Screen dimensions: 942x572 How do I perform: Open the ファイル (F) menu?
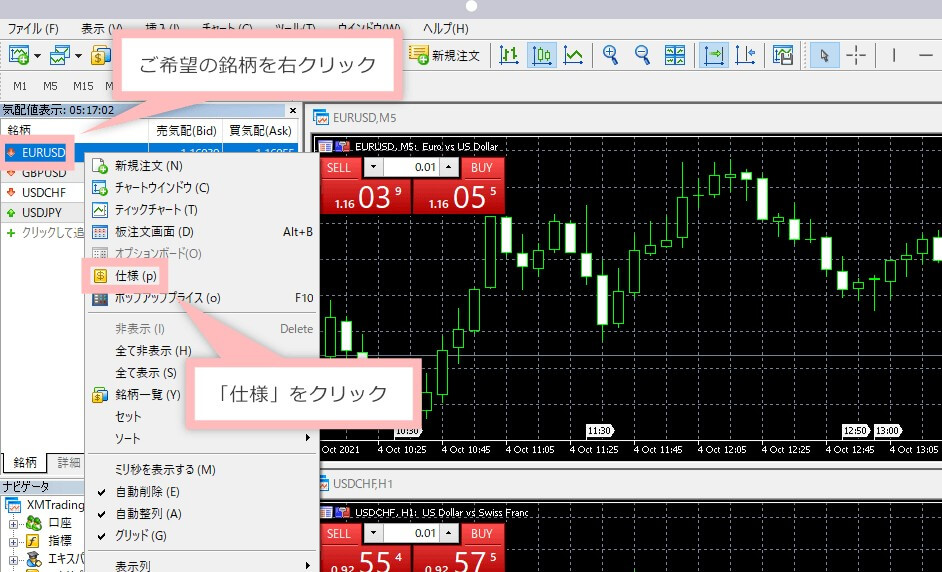click(x=33, y=28)
